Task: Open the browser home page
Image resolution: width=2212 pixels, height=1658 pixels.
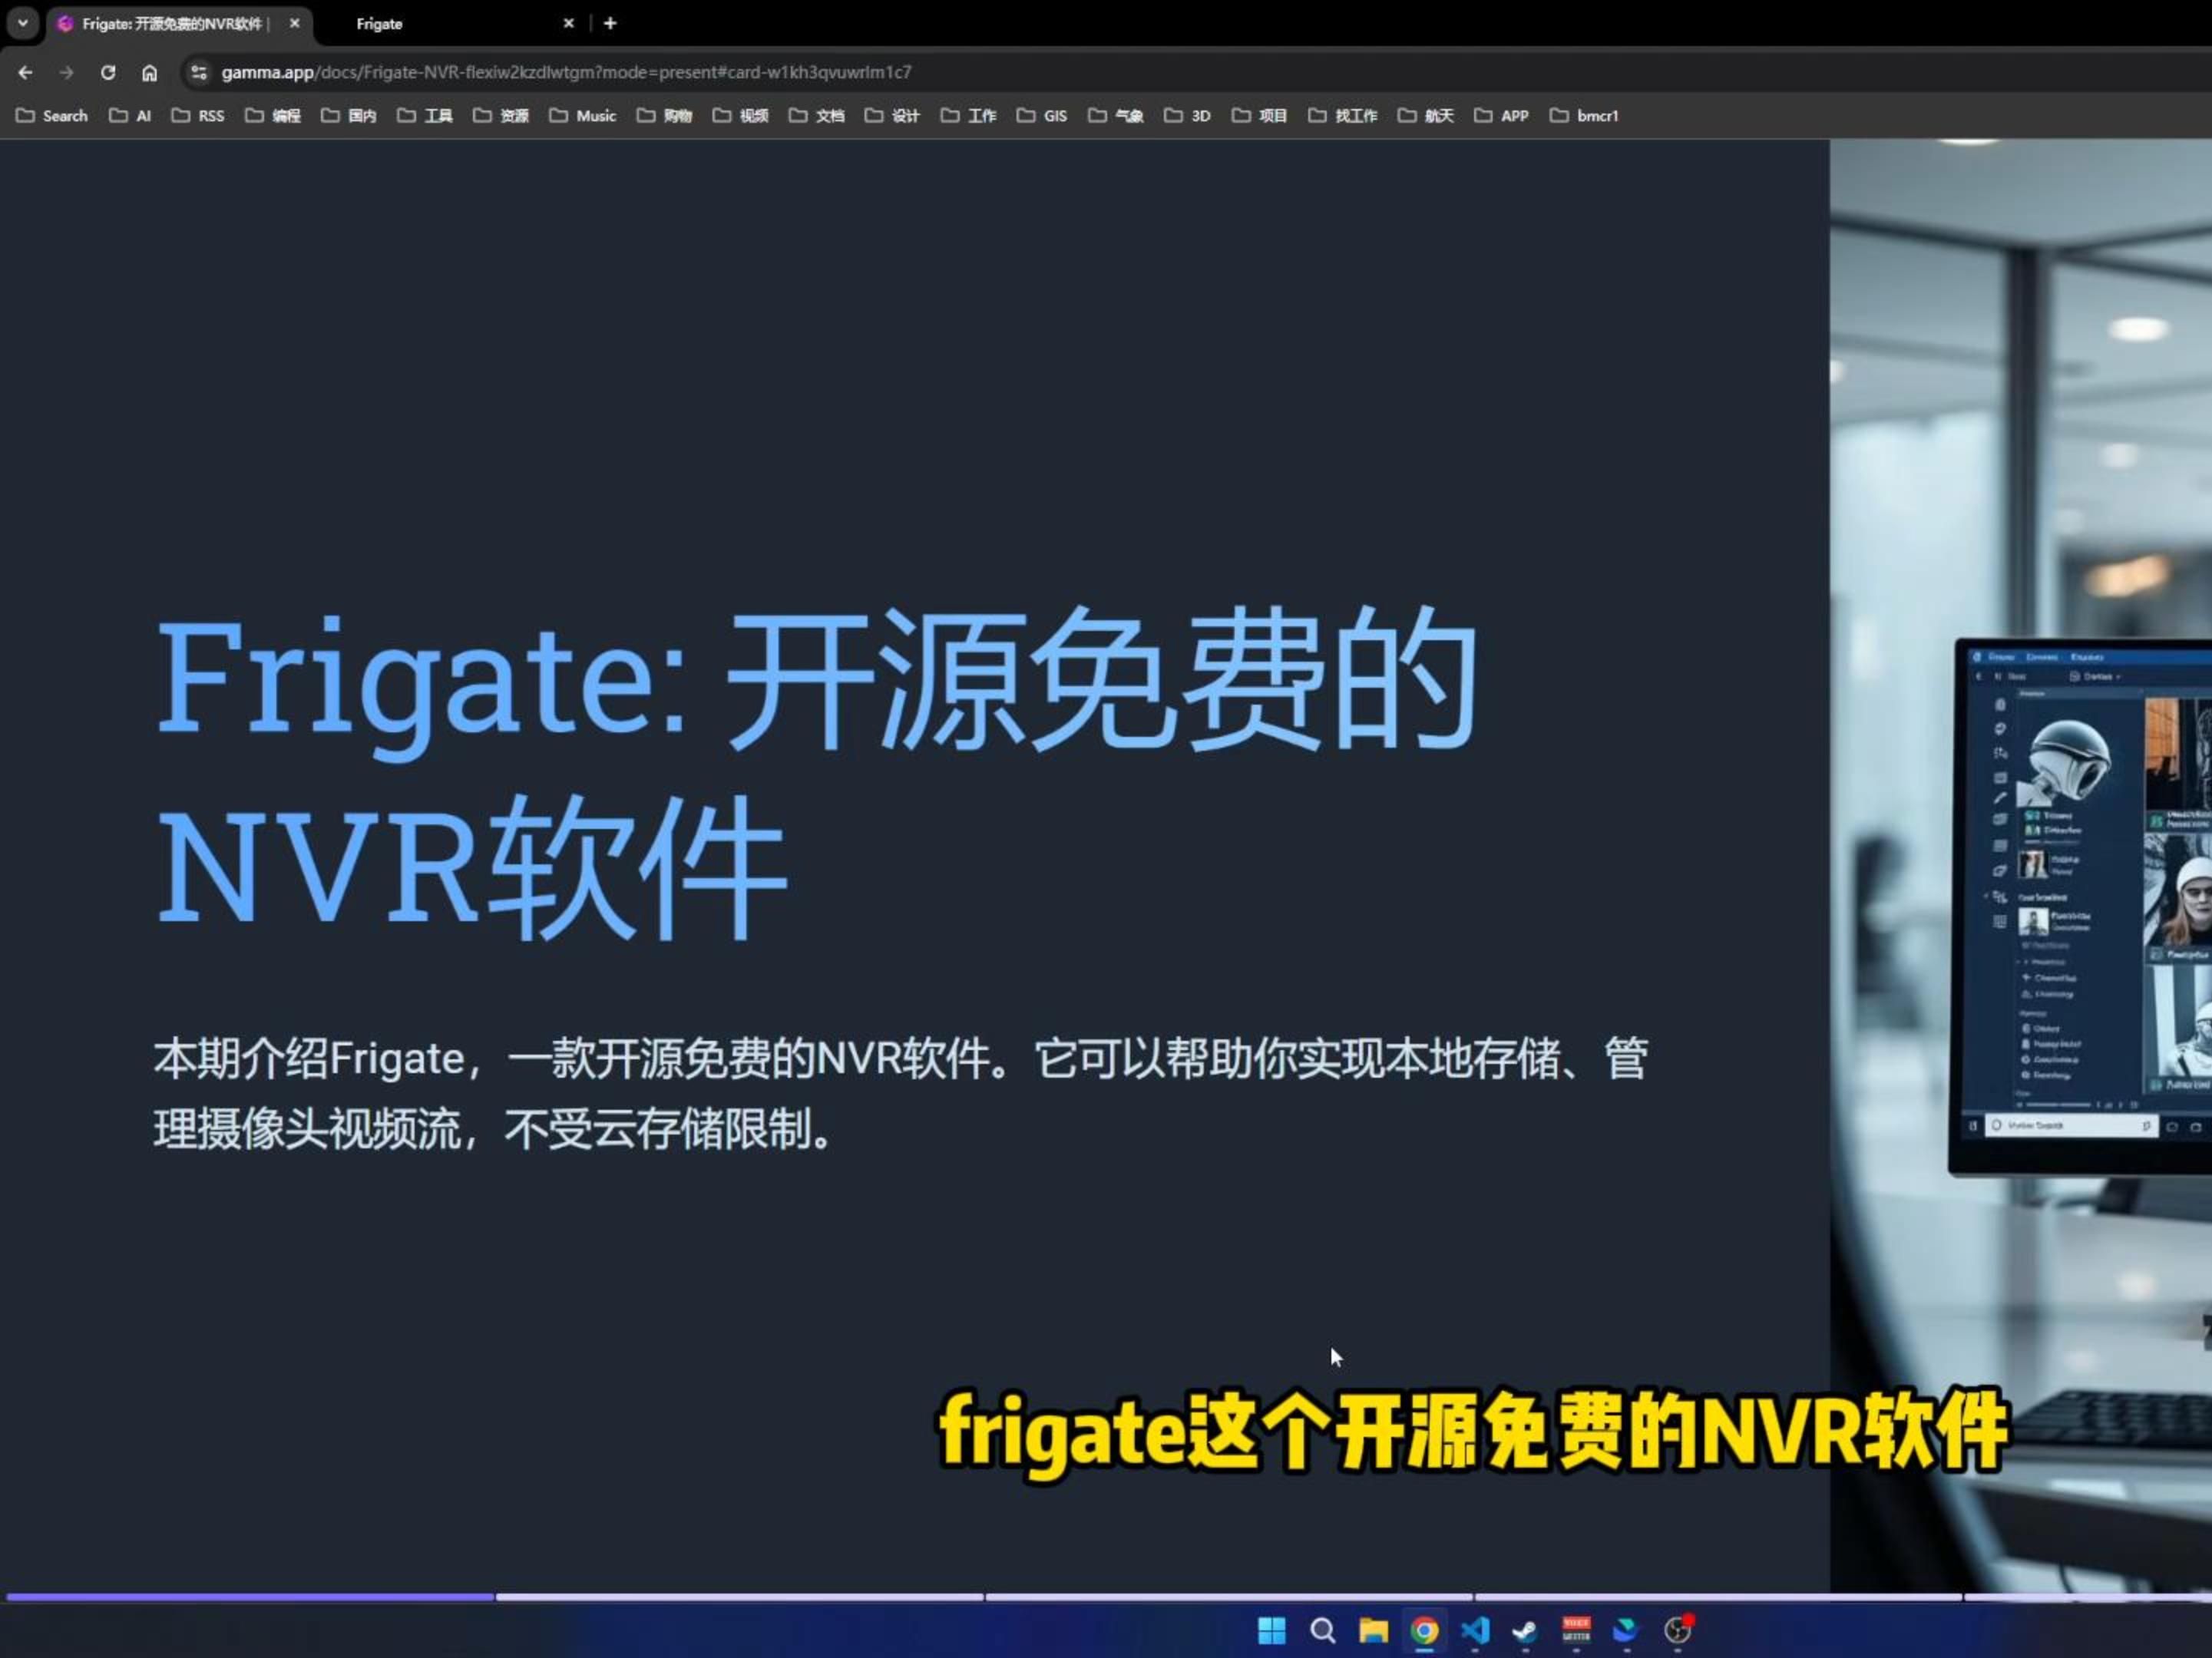Action: [x=149, y=72]
